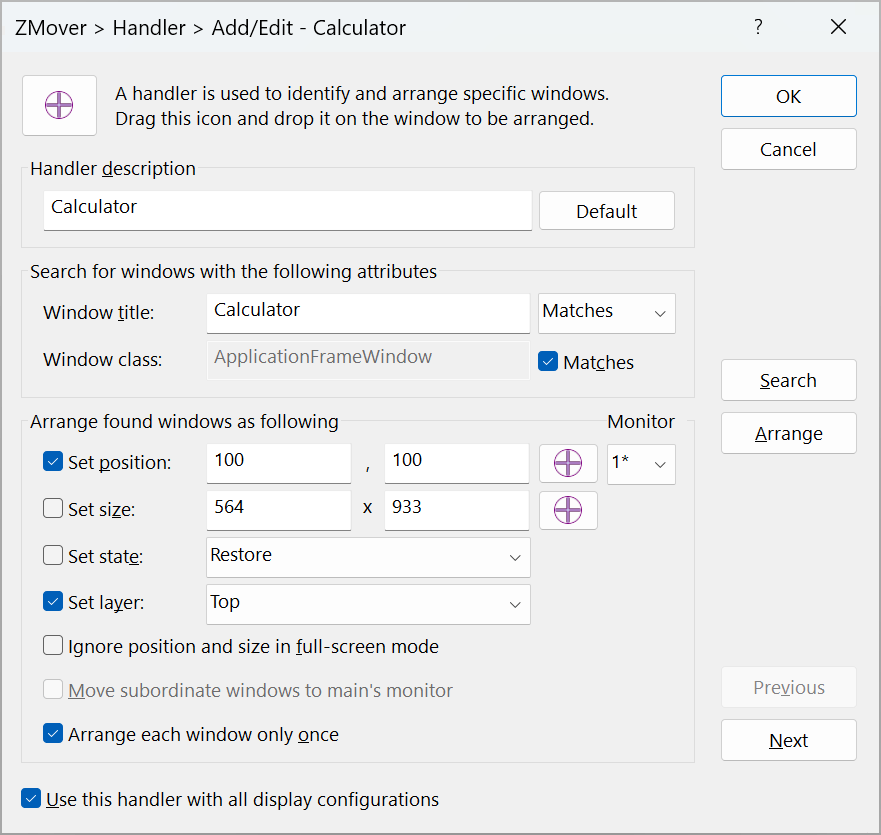Click the OK button
The width and height of the screenshot is (881, 835).
(789, 96)
